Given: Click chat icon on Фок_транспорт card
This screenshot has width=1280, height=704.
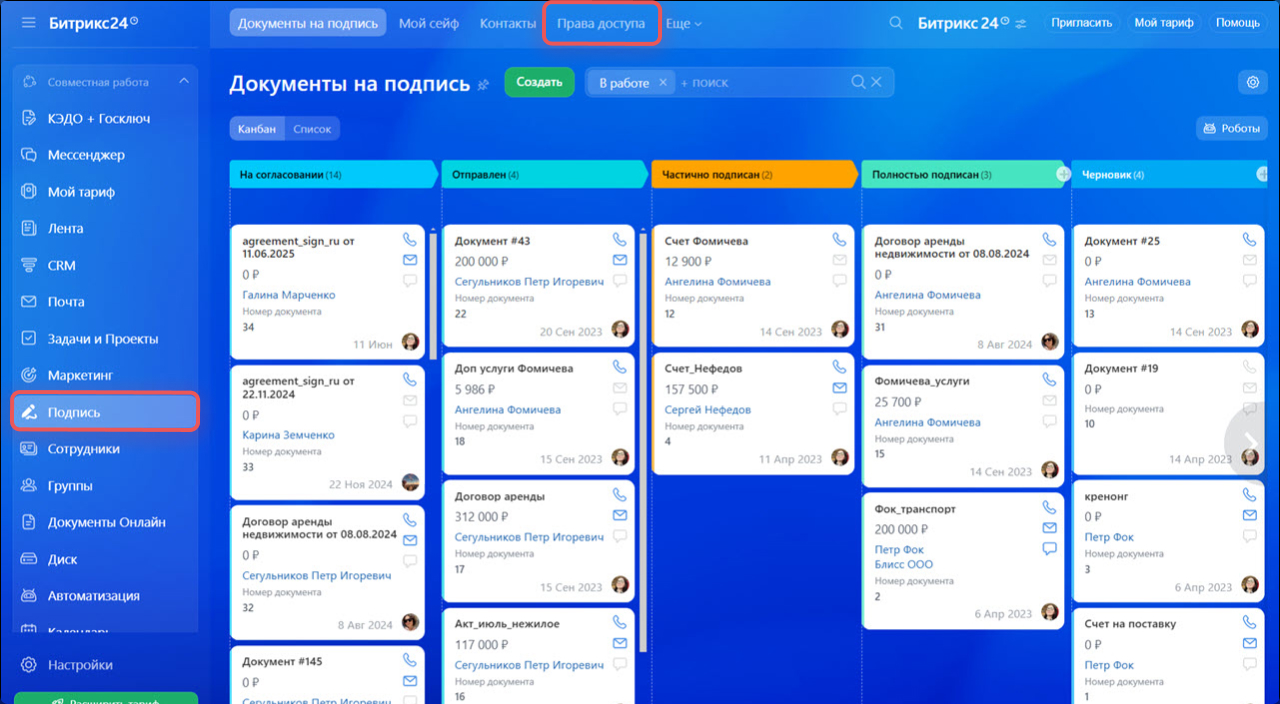Looking at the screenshot, I should pos(1050,548).
